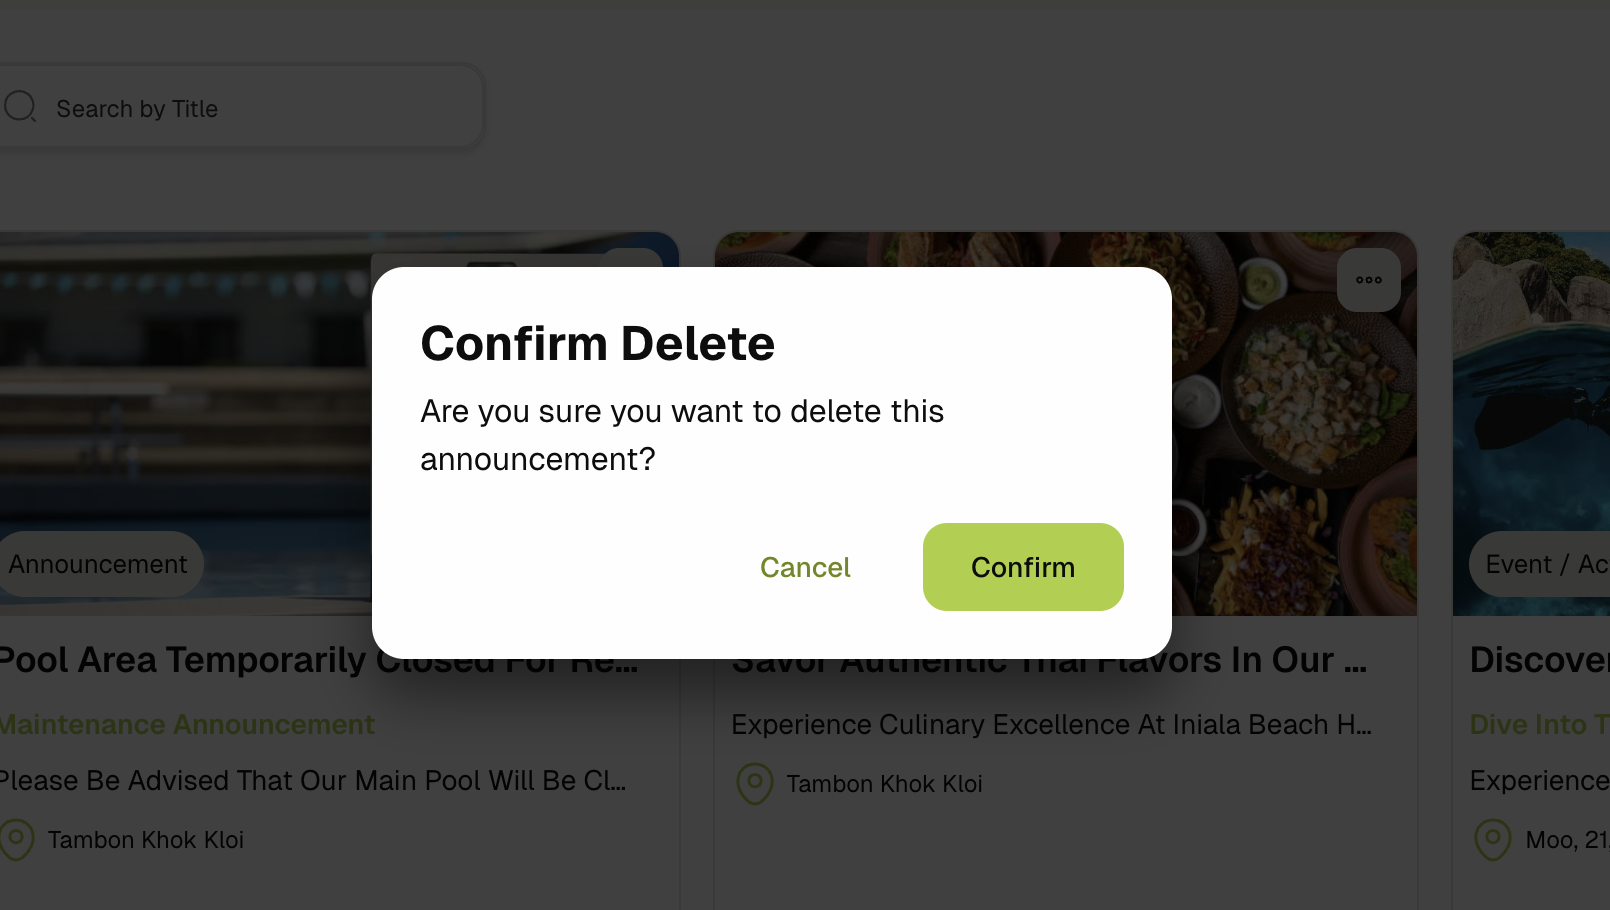
Task: Click the location pin icon on Pool Area card
Action: tap(15, 840)
